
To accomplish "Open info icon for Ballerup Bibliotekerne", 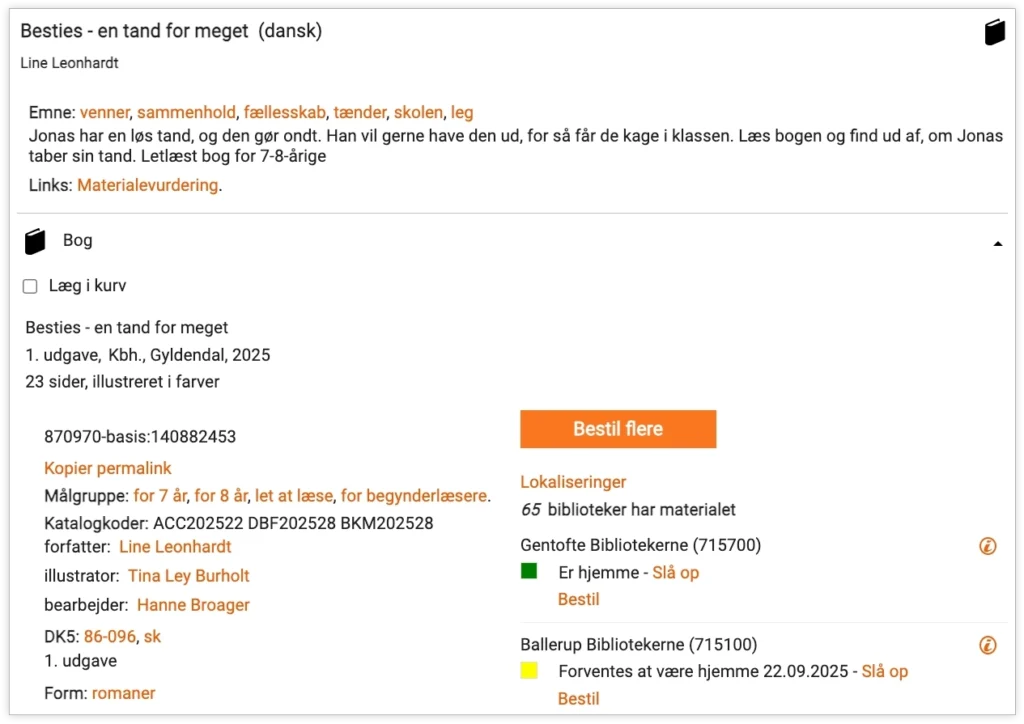I will tap(988, 645).
